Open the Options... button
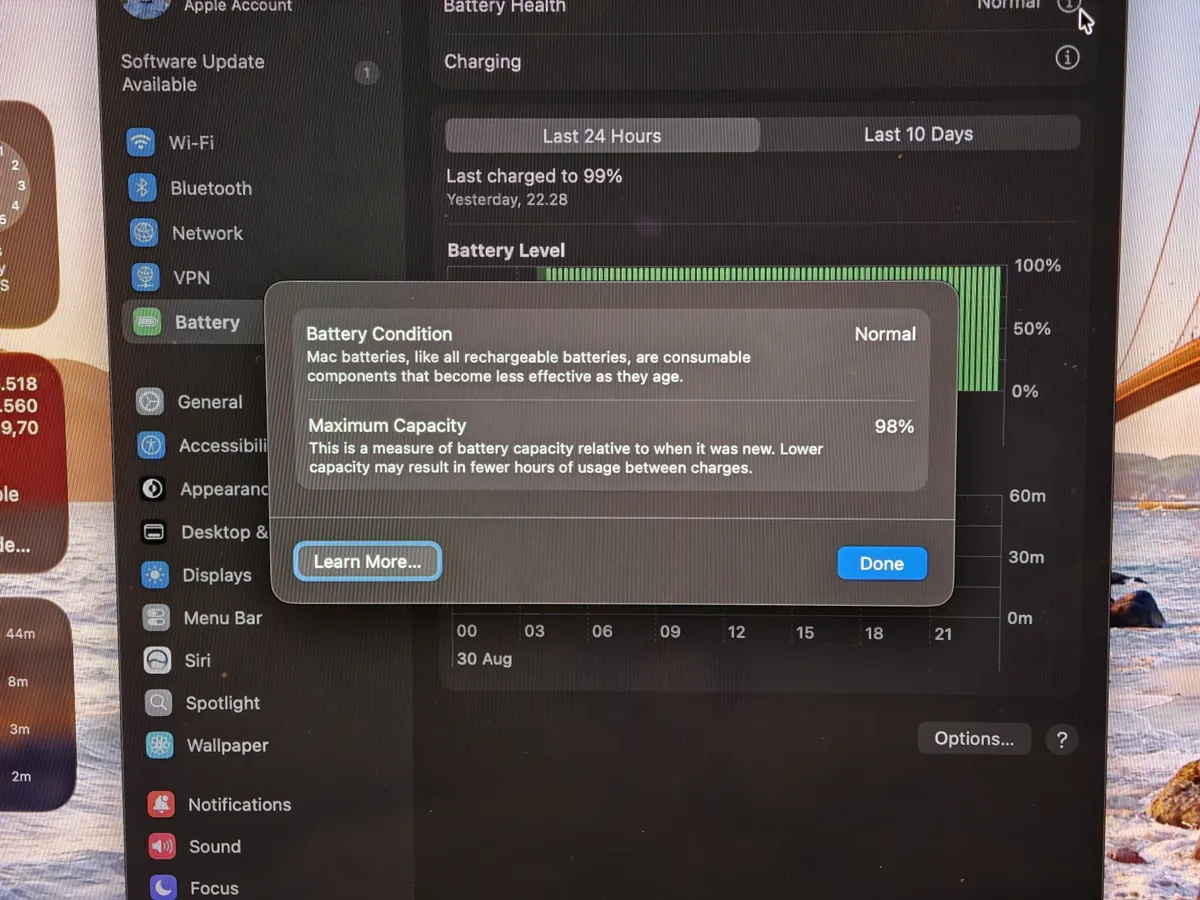The width and height of the screenshot is (1200, 900). coord(974,739)
